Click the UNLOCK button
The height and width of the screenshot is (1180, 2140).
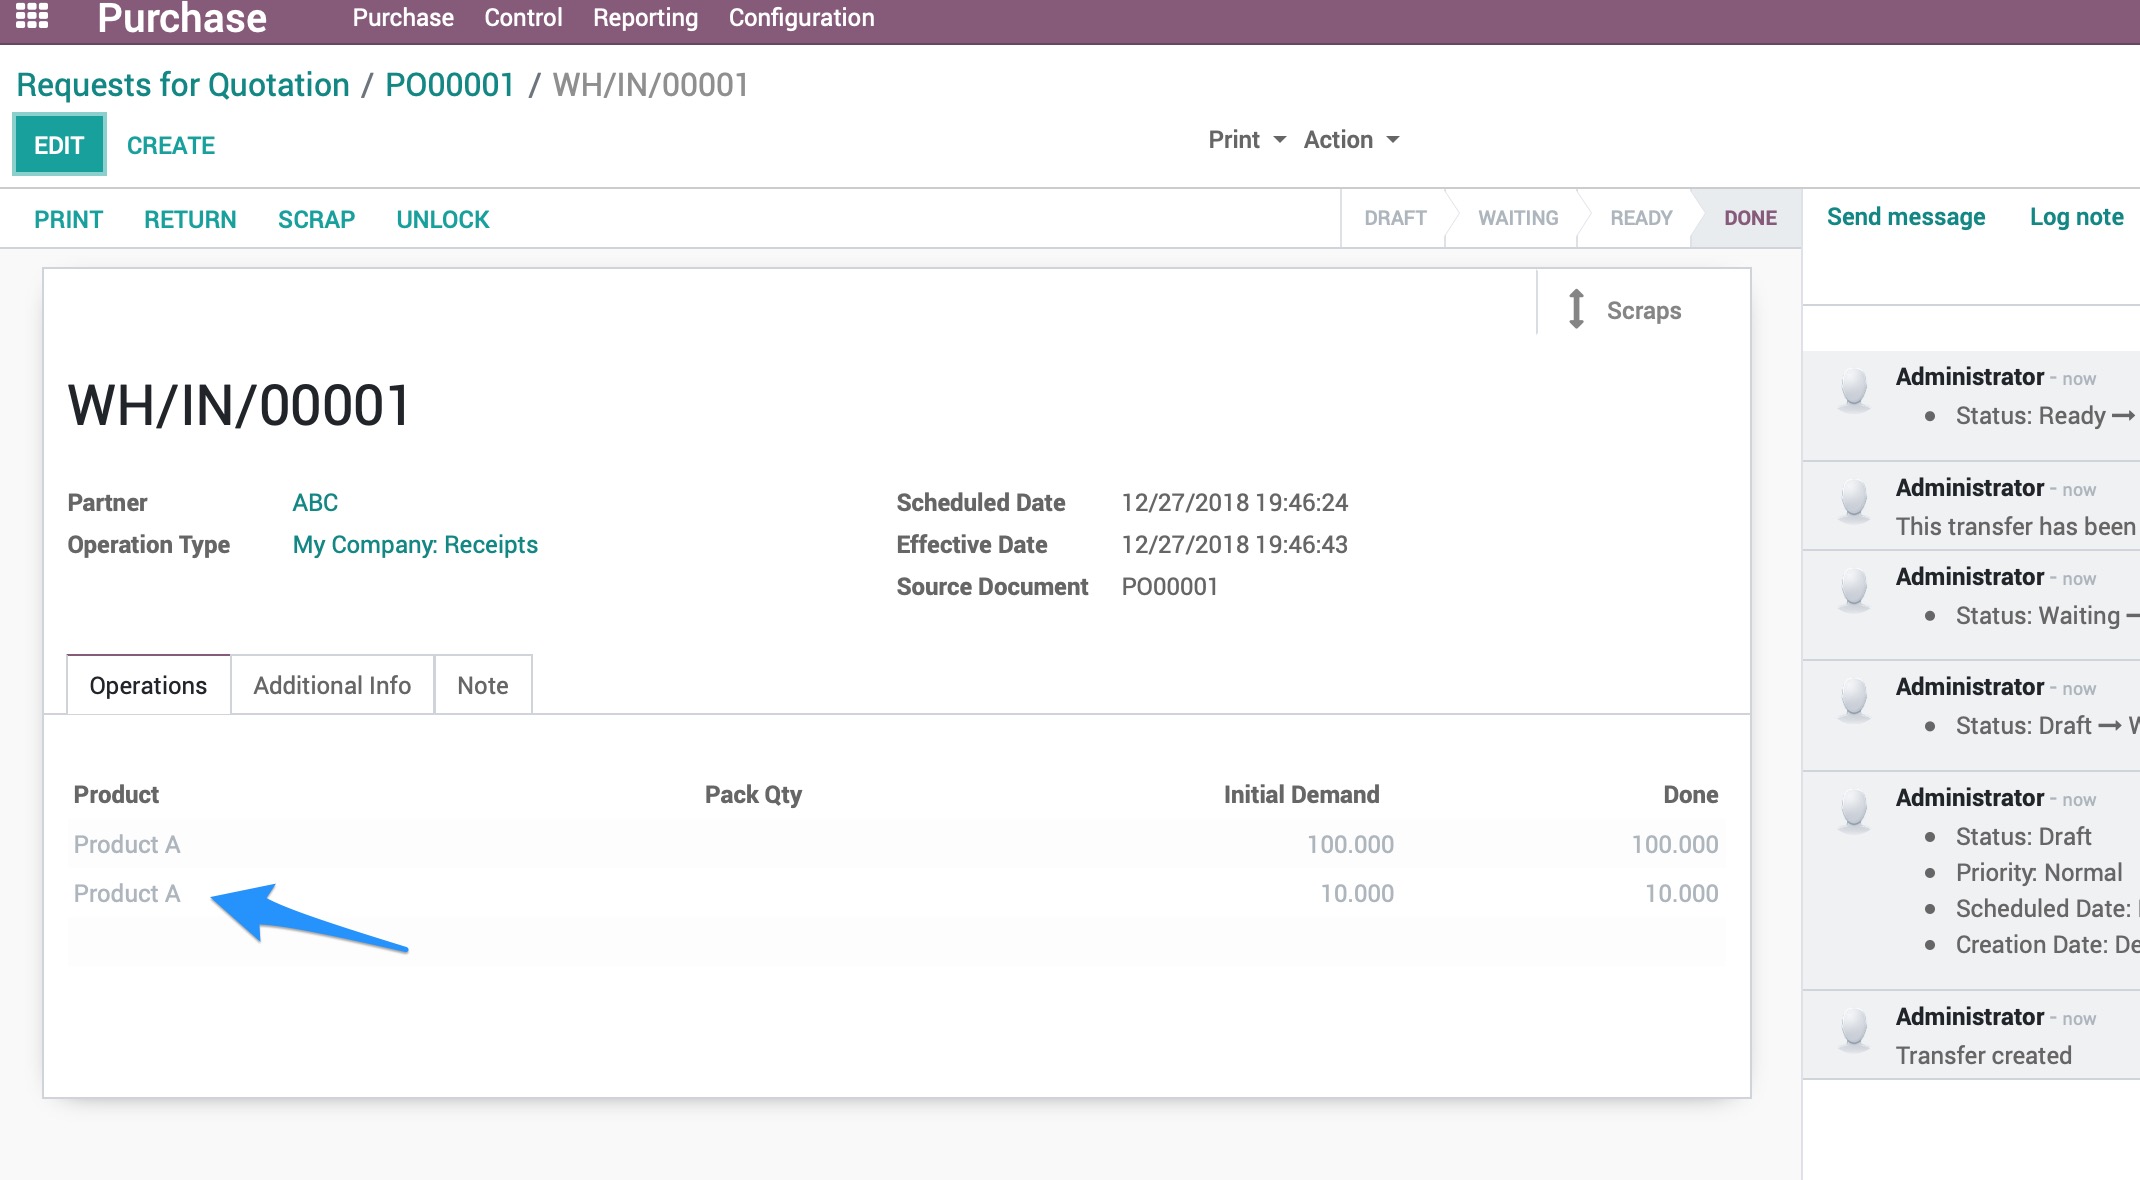point(442,219)
